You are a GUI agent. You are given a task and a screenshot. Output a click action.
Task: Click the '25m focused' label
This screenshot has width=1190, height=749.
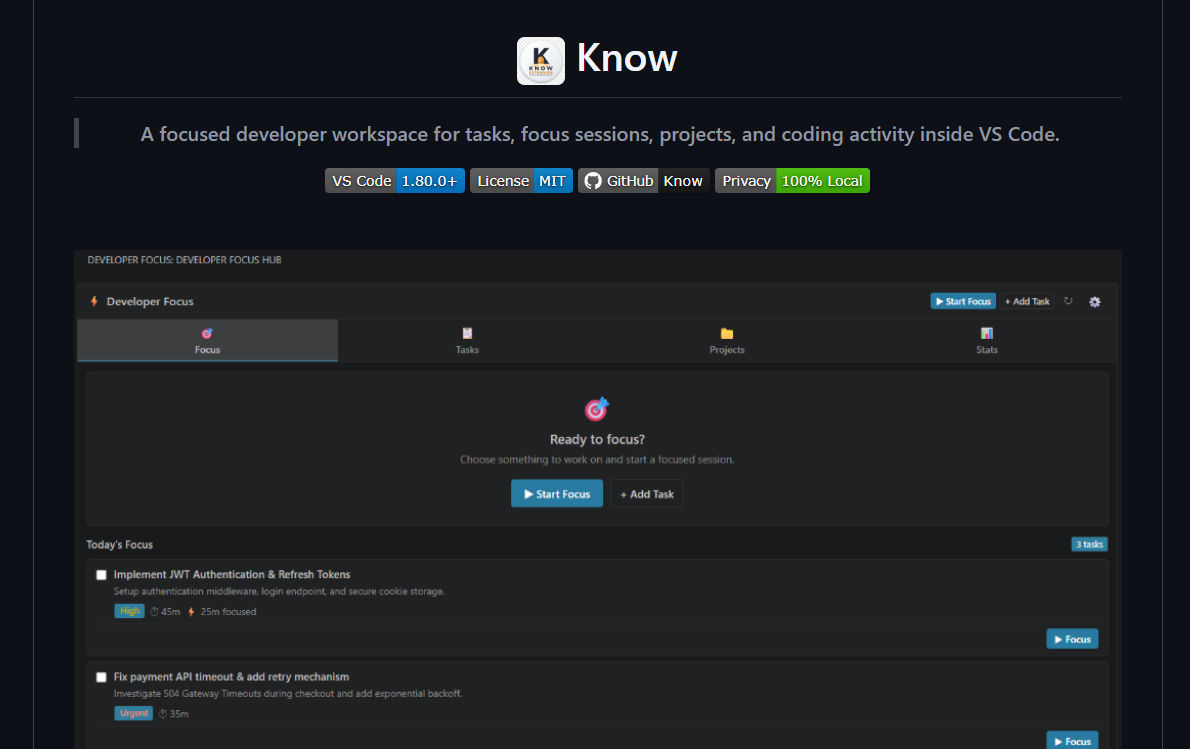[x=228, y=612]
